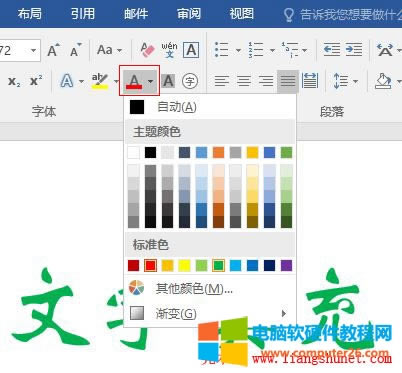Apply distributed alignment

coord(310,81)
